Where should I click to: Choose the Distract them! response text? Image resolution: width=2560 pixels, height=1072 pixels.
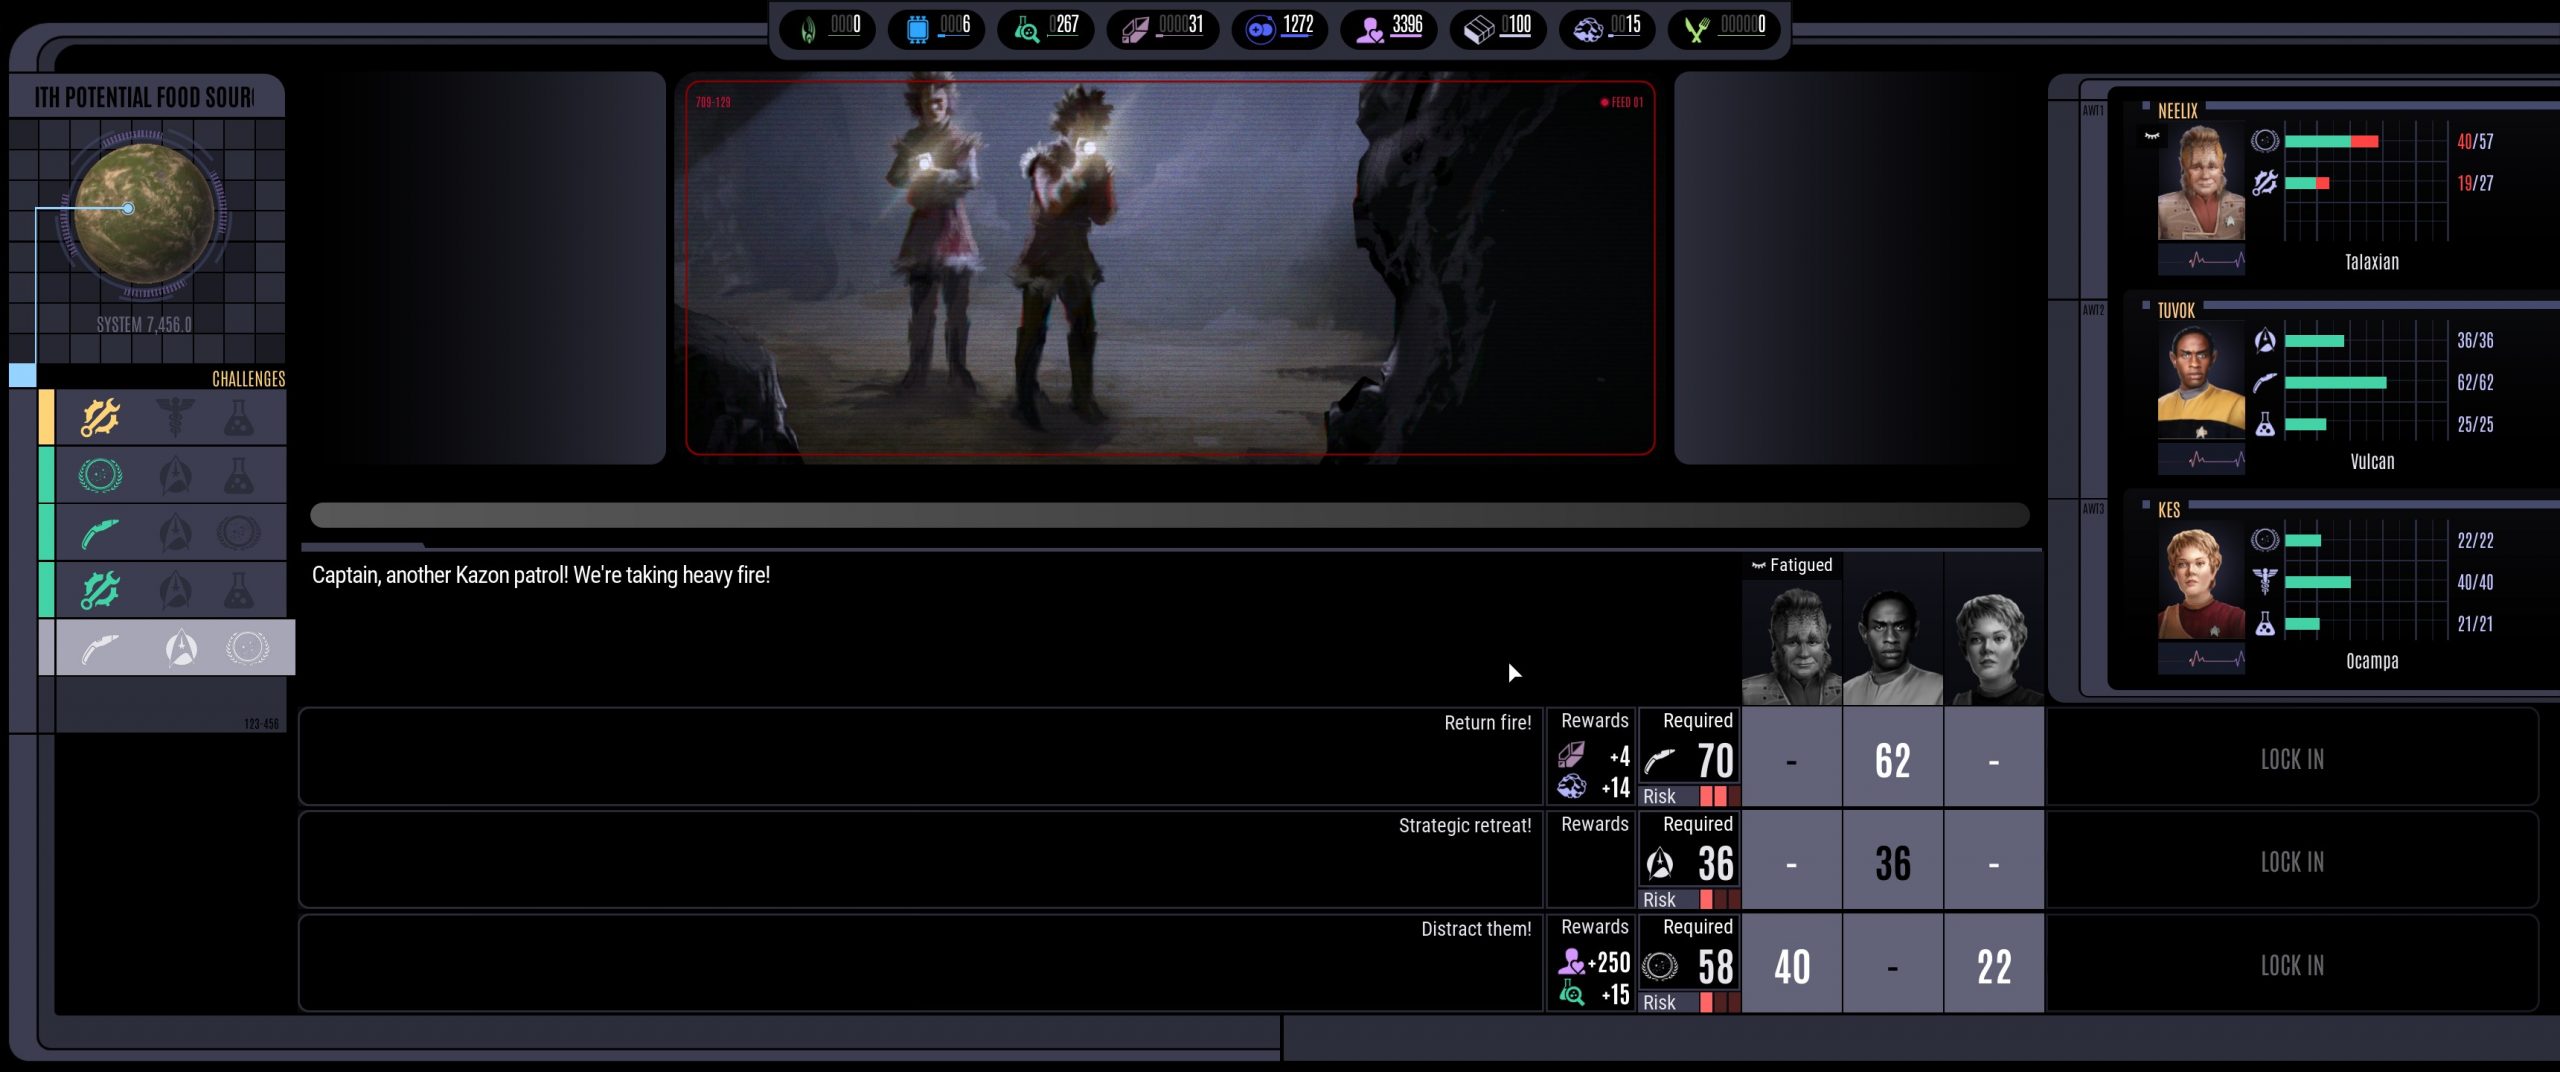(1475, 929)
